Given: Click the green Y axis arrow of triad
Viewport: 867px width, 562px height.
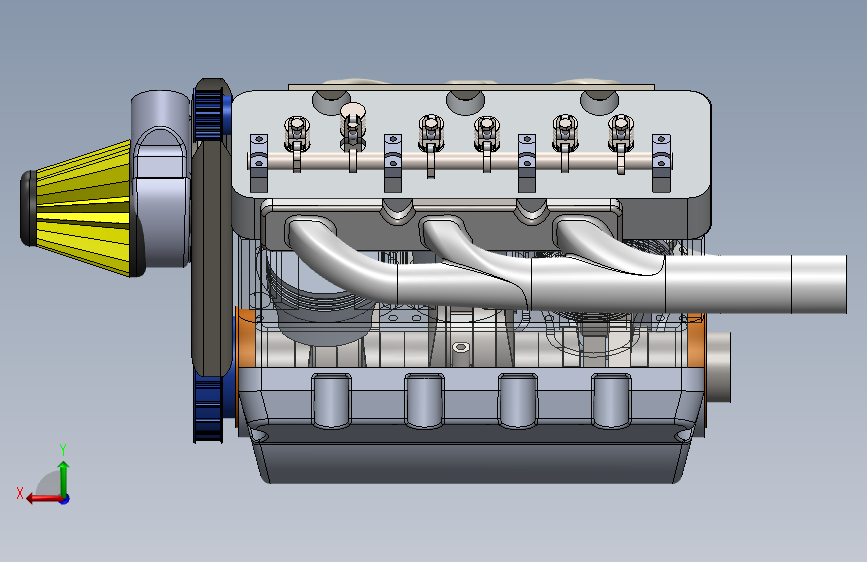Looking at the screenshot, I should click(64, 478).
